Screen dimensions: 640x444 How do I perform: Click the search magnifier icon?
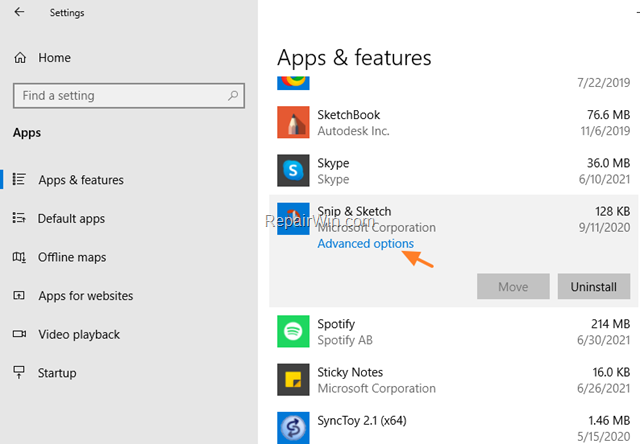(x=233, y=96)
